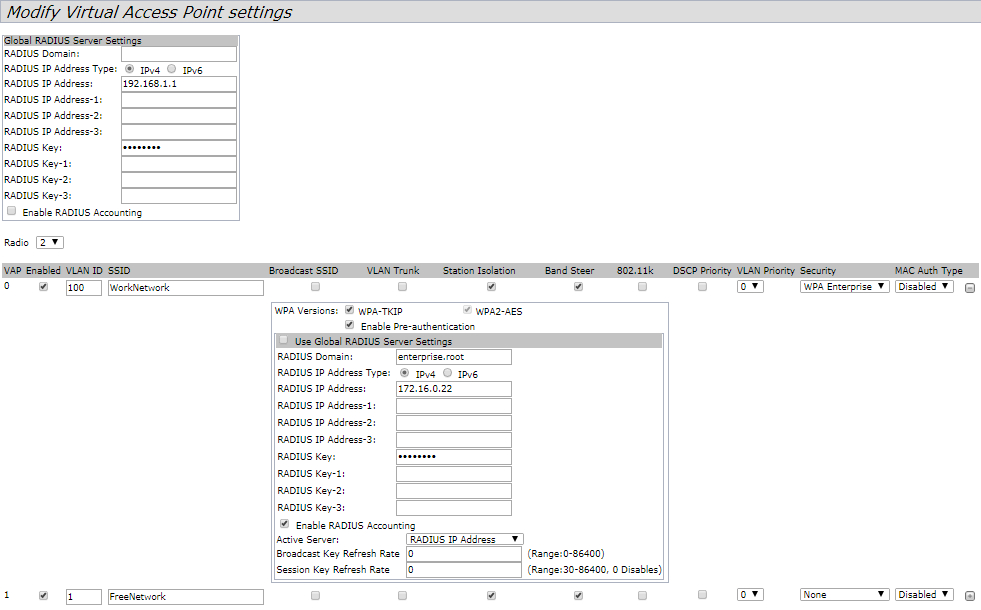Click VAP RADIUS Domain field enterprise.root
The width and height of the screenshot is (981, 610).
(454, 357)
